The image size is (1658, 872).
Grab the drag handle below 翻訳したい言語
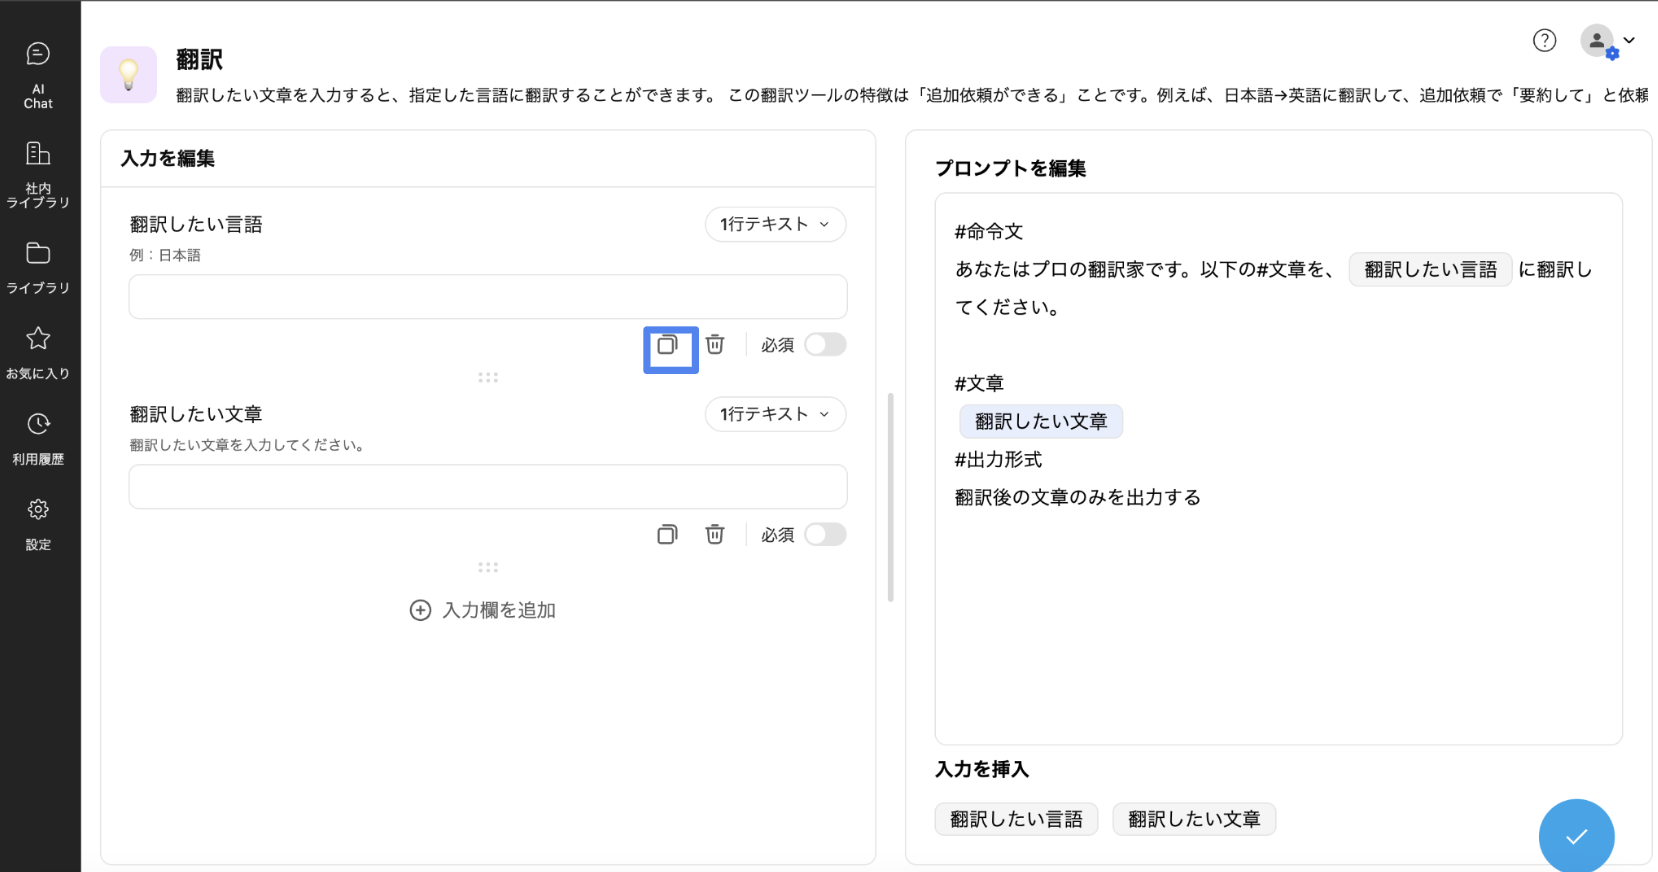[488, 378]
